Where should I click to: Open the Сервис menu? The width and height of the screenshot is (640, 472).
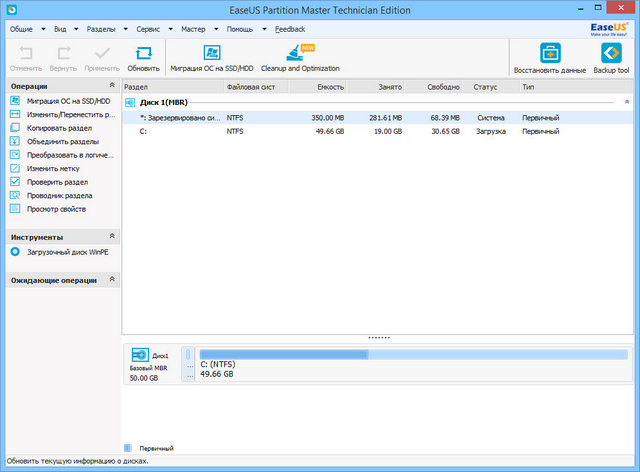[x=148, y=29]
